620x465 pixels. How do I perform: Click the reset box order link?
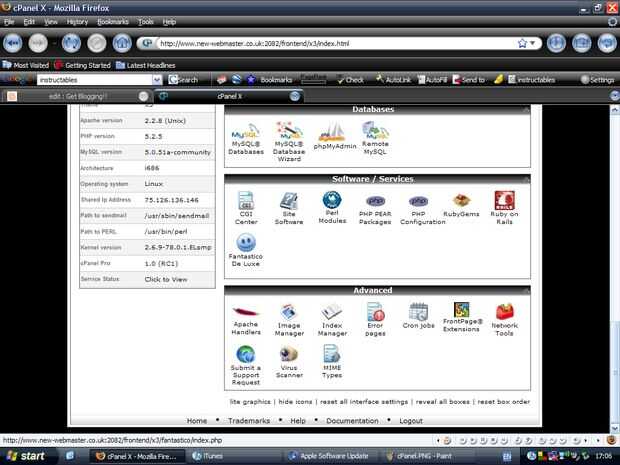(503, 402)
